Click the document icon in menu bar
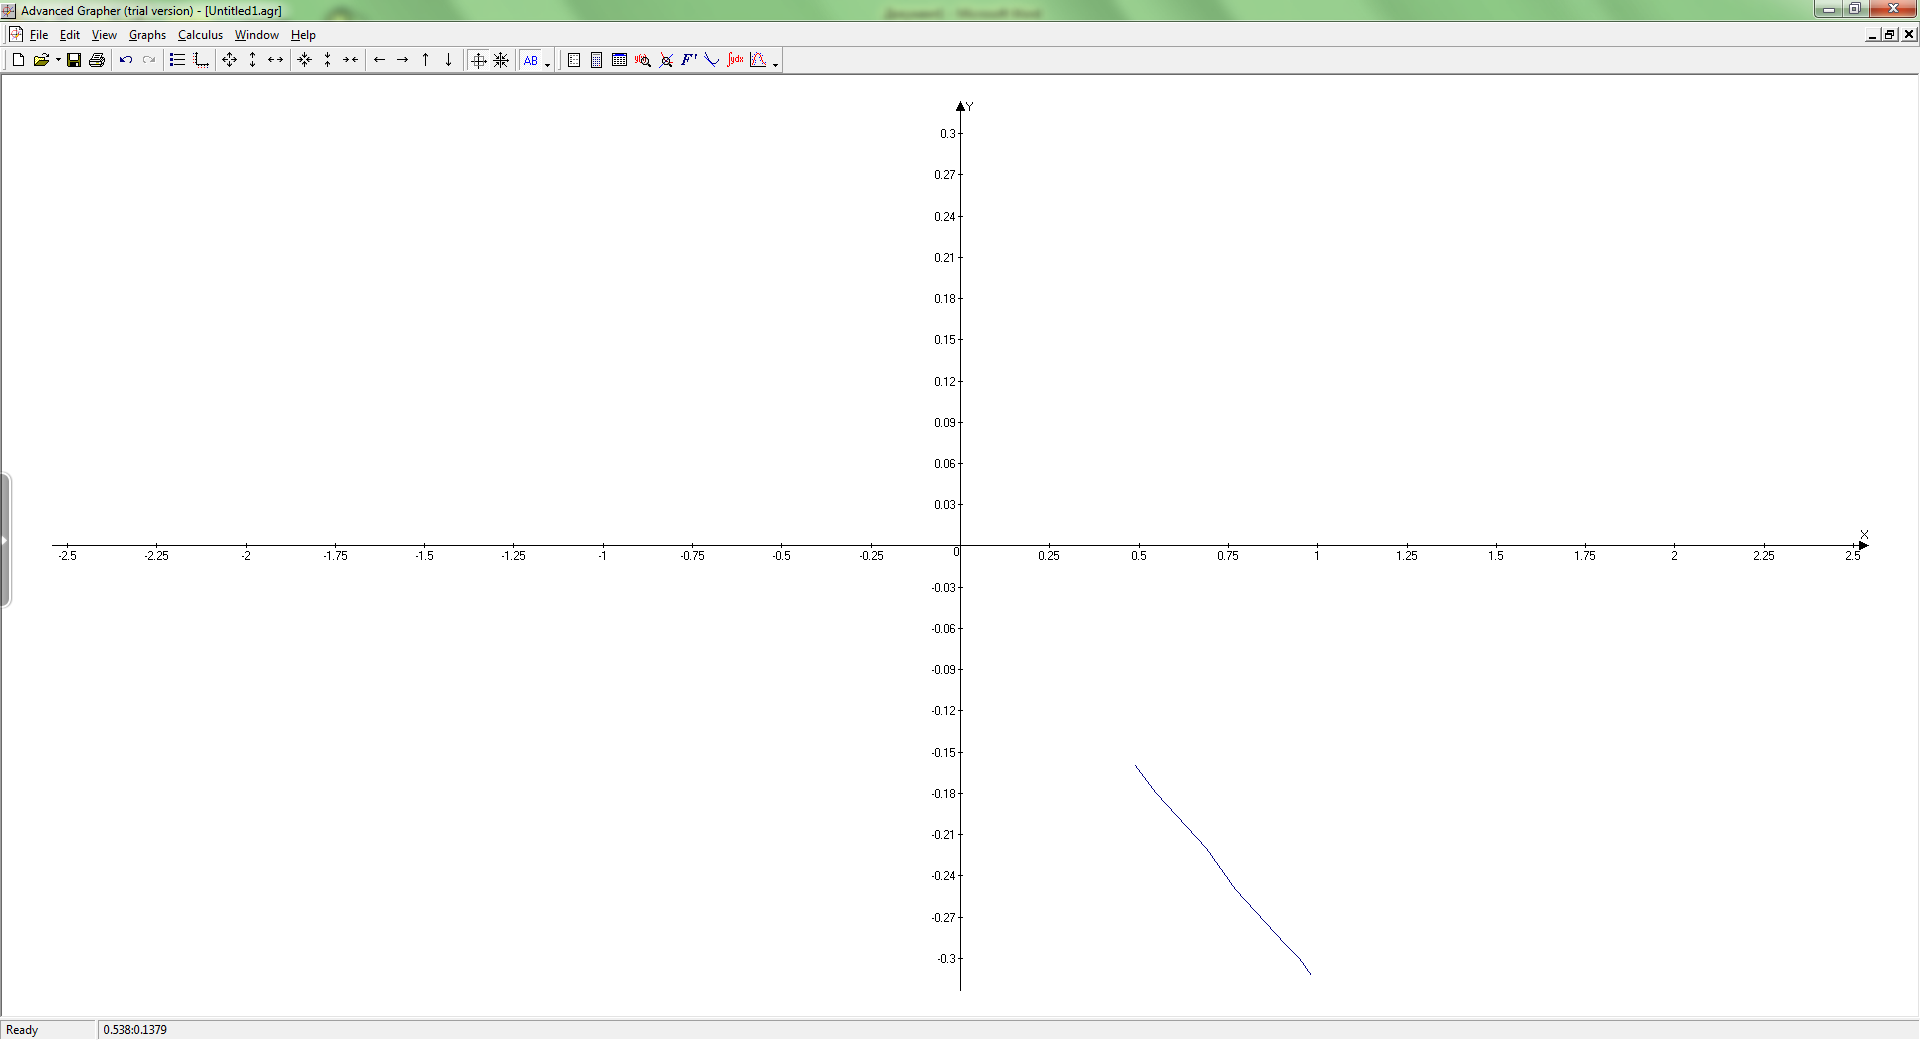Screen dimensions: 1920x1040 [15, 35]
